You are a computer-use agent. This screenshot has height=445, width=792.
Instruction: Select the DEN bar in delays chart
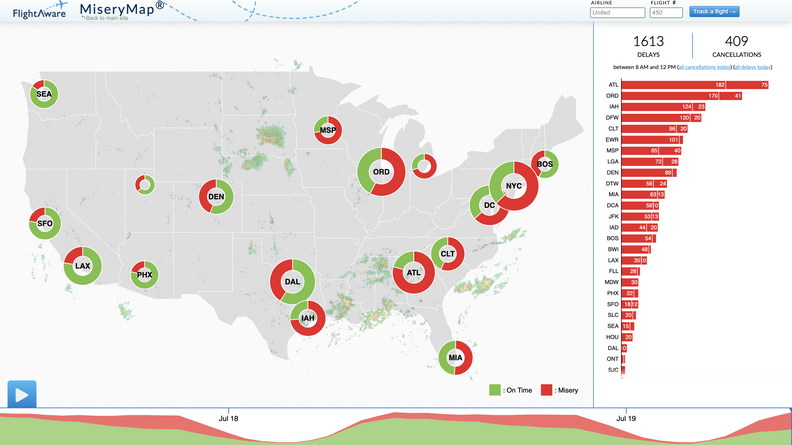(649, 173)
